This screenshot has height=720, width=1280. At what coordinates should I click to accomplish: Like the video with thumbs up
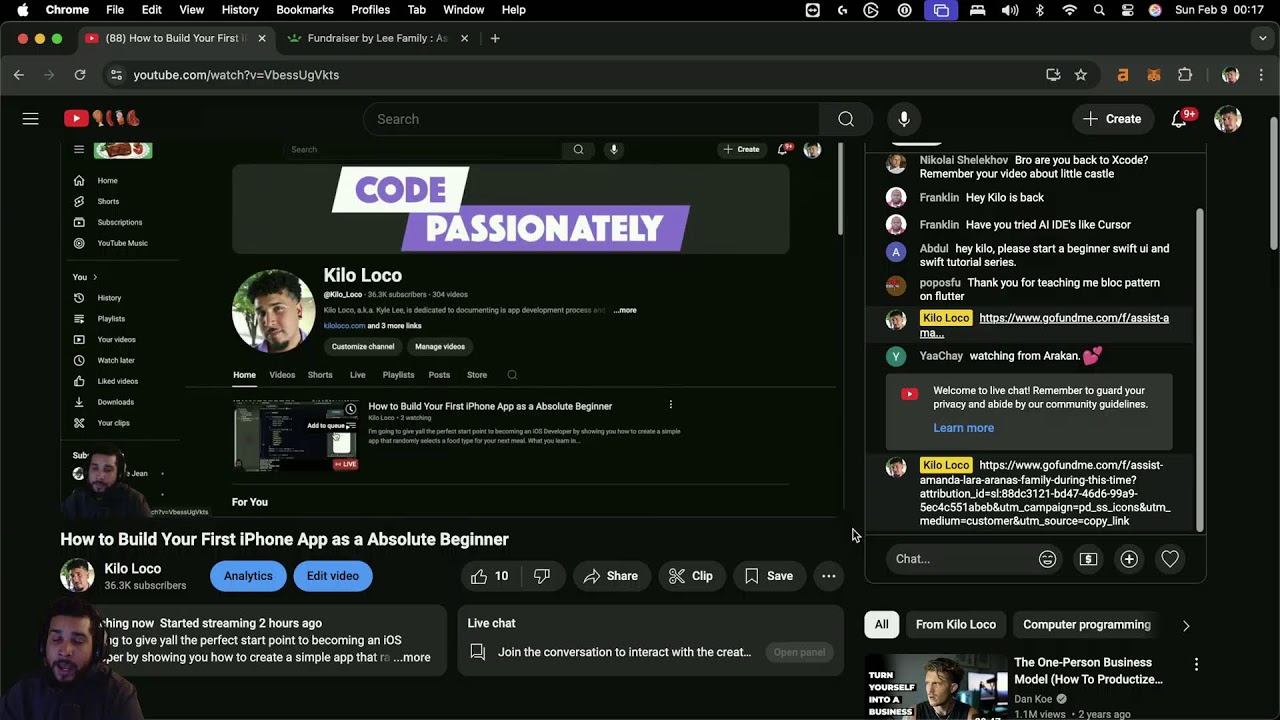tap(489, 576)
